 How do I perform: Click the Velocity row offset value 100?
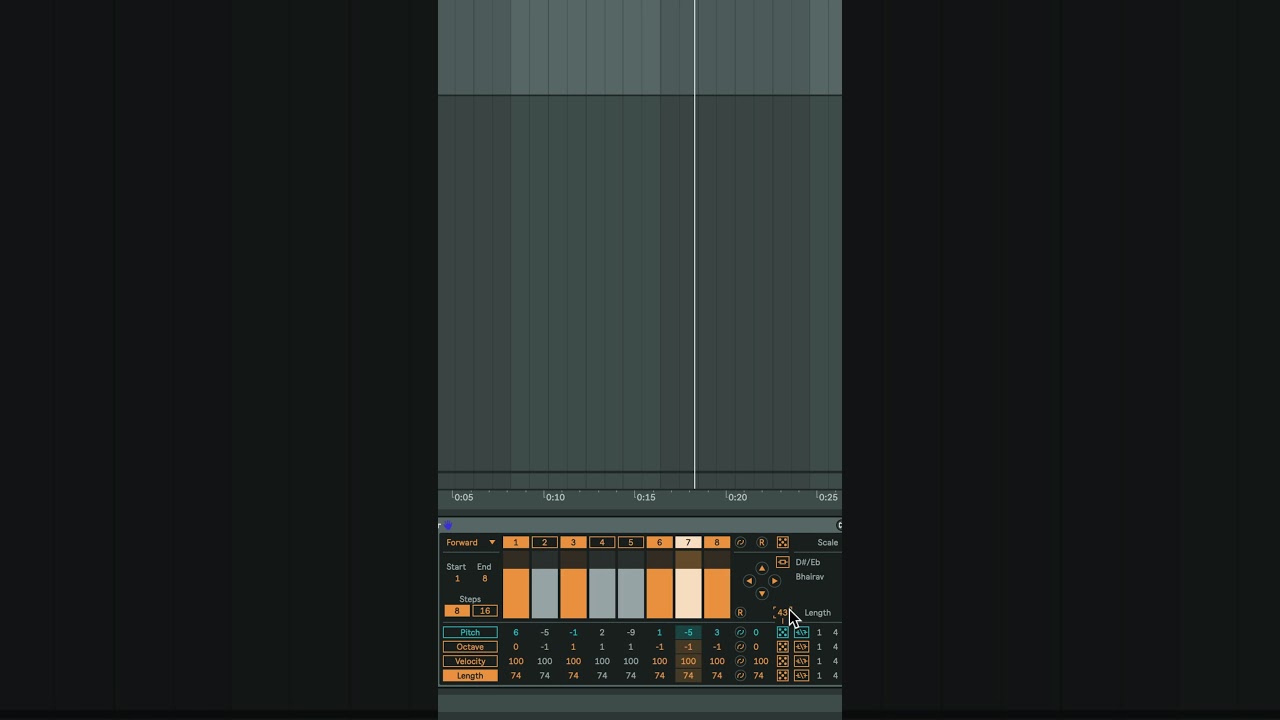coord(760,661)
